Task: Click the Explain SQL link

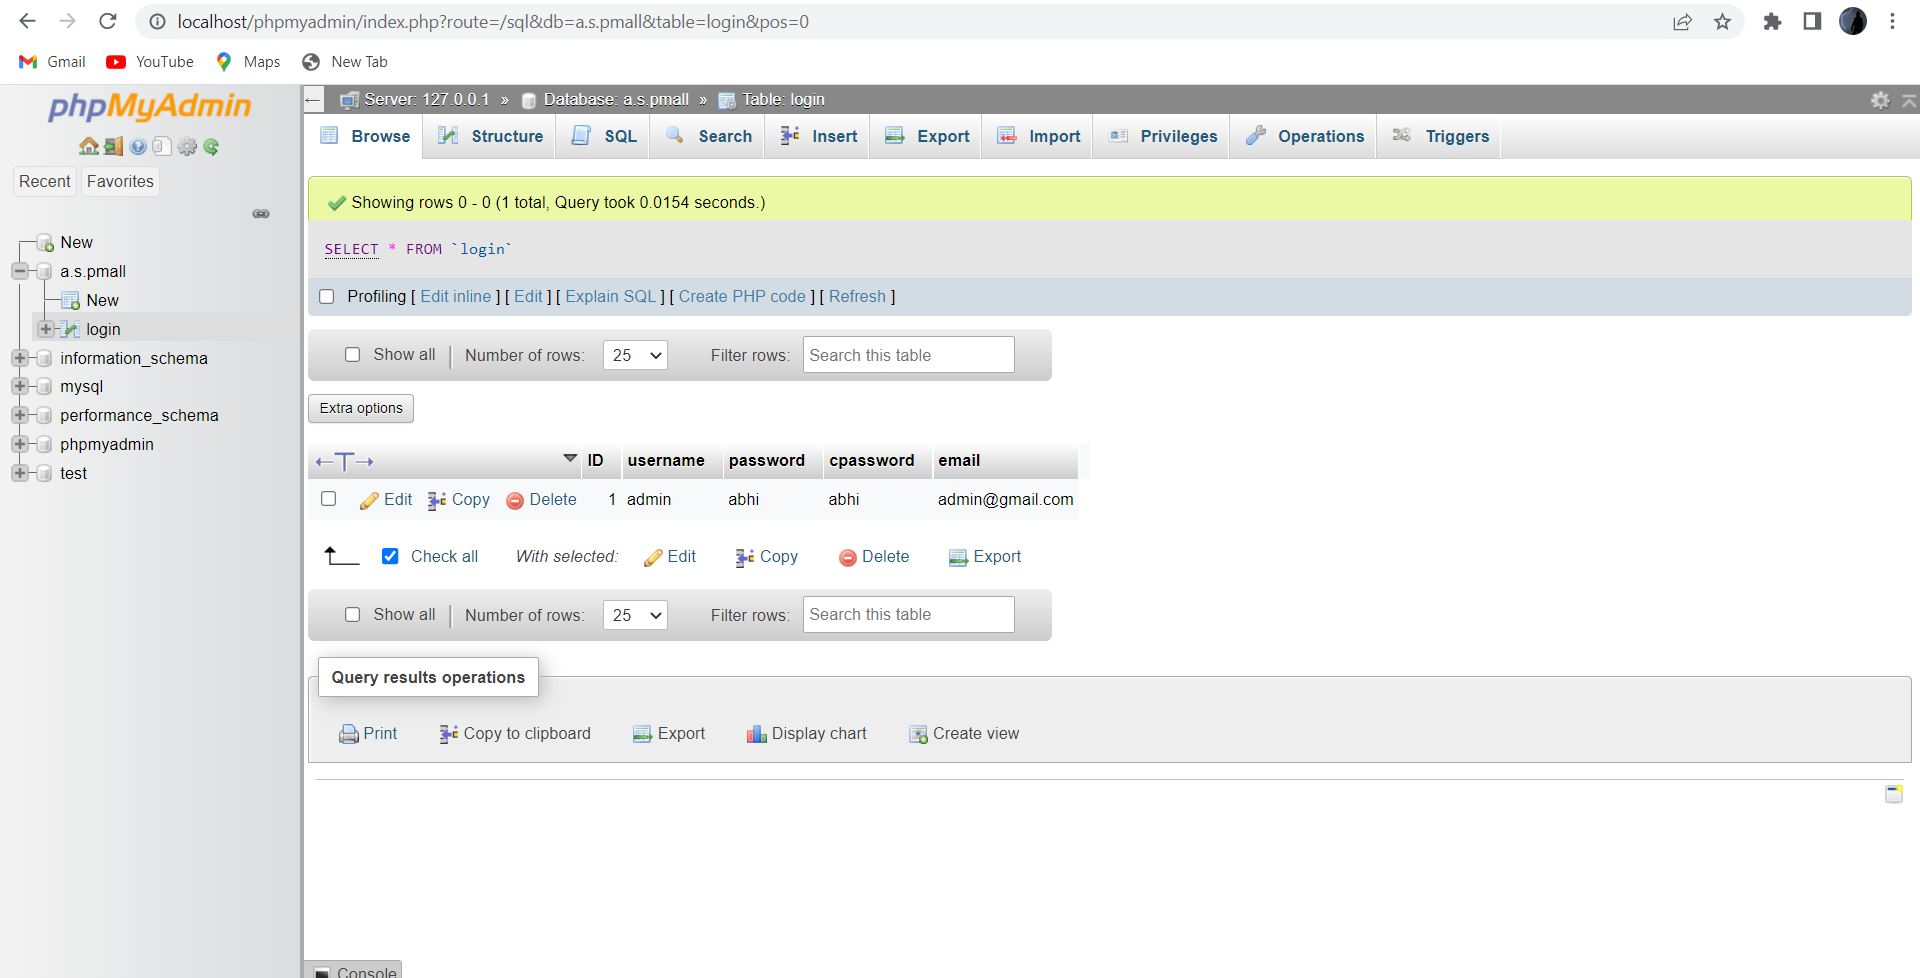Action: click(611, 297)
